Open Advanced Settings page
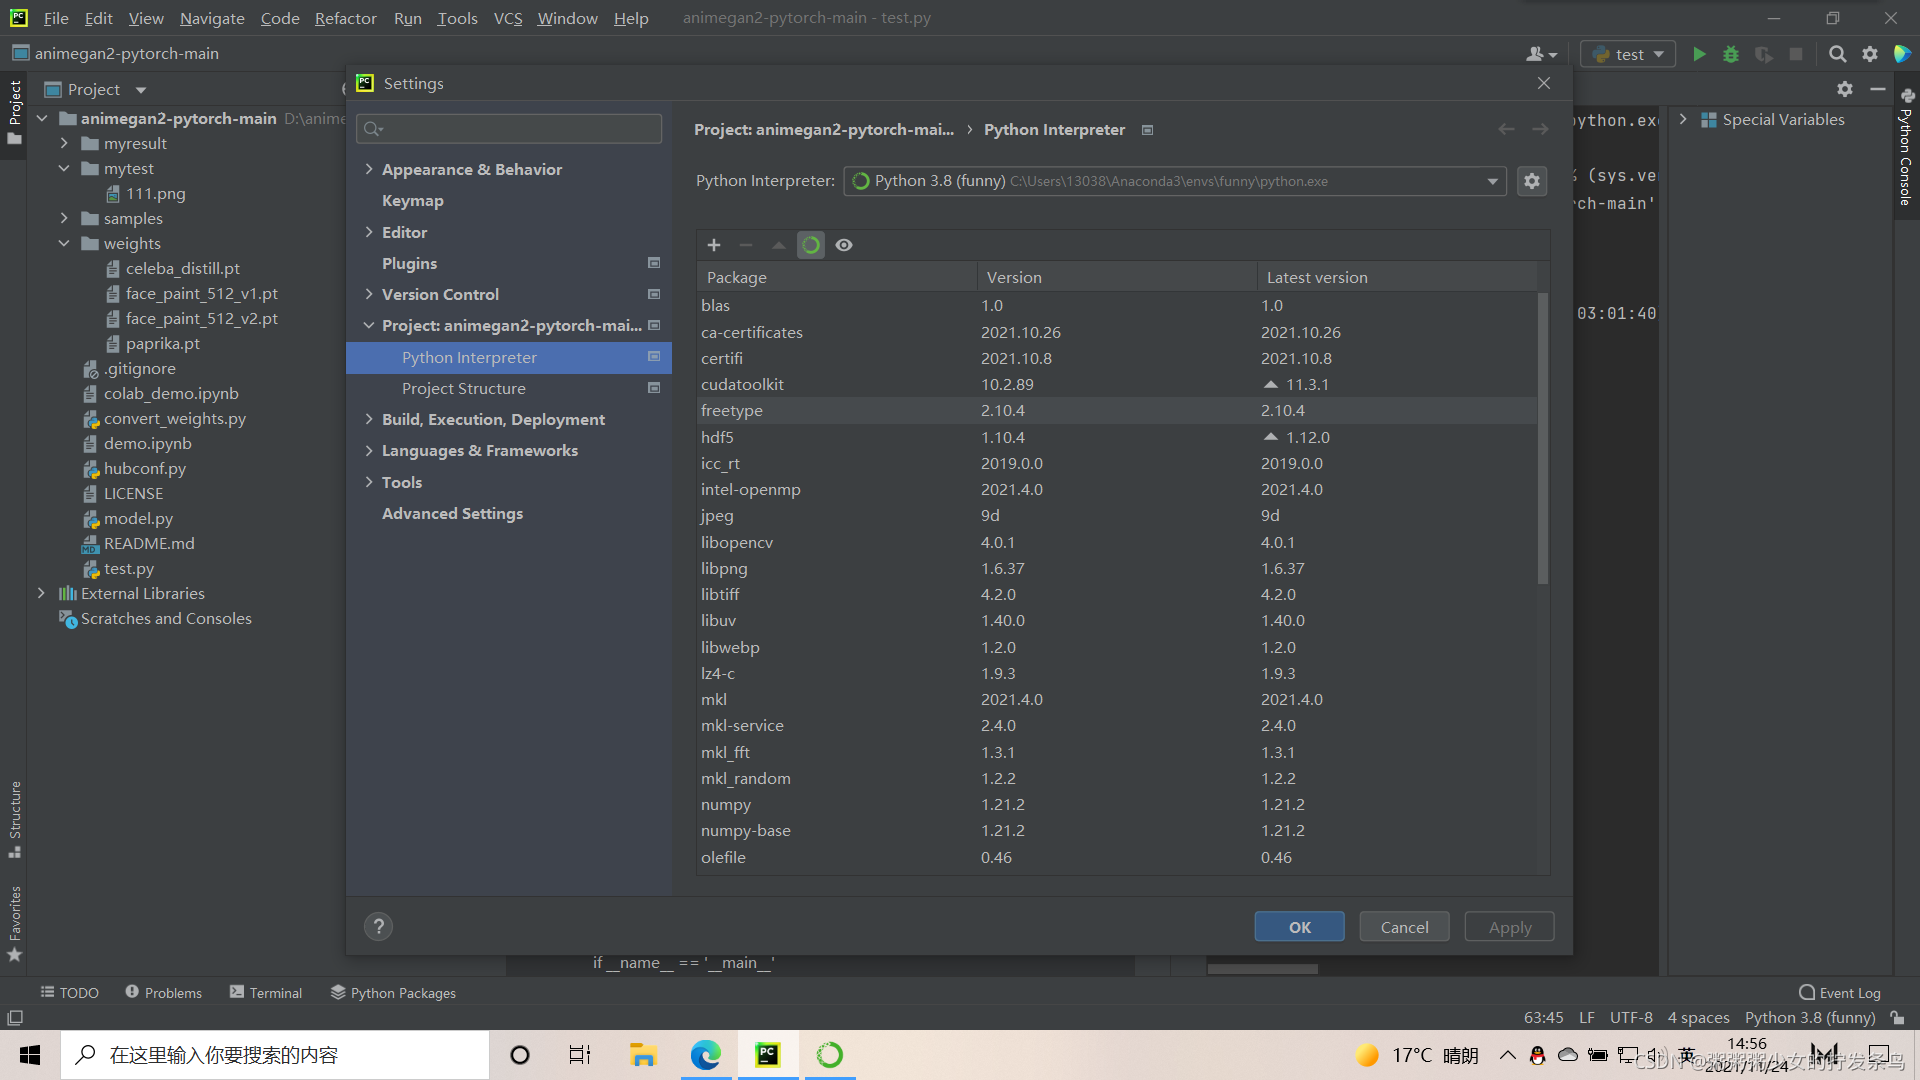1920x1080 pixels. pyautogui.click(x=452, y=513)
